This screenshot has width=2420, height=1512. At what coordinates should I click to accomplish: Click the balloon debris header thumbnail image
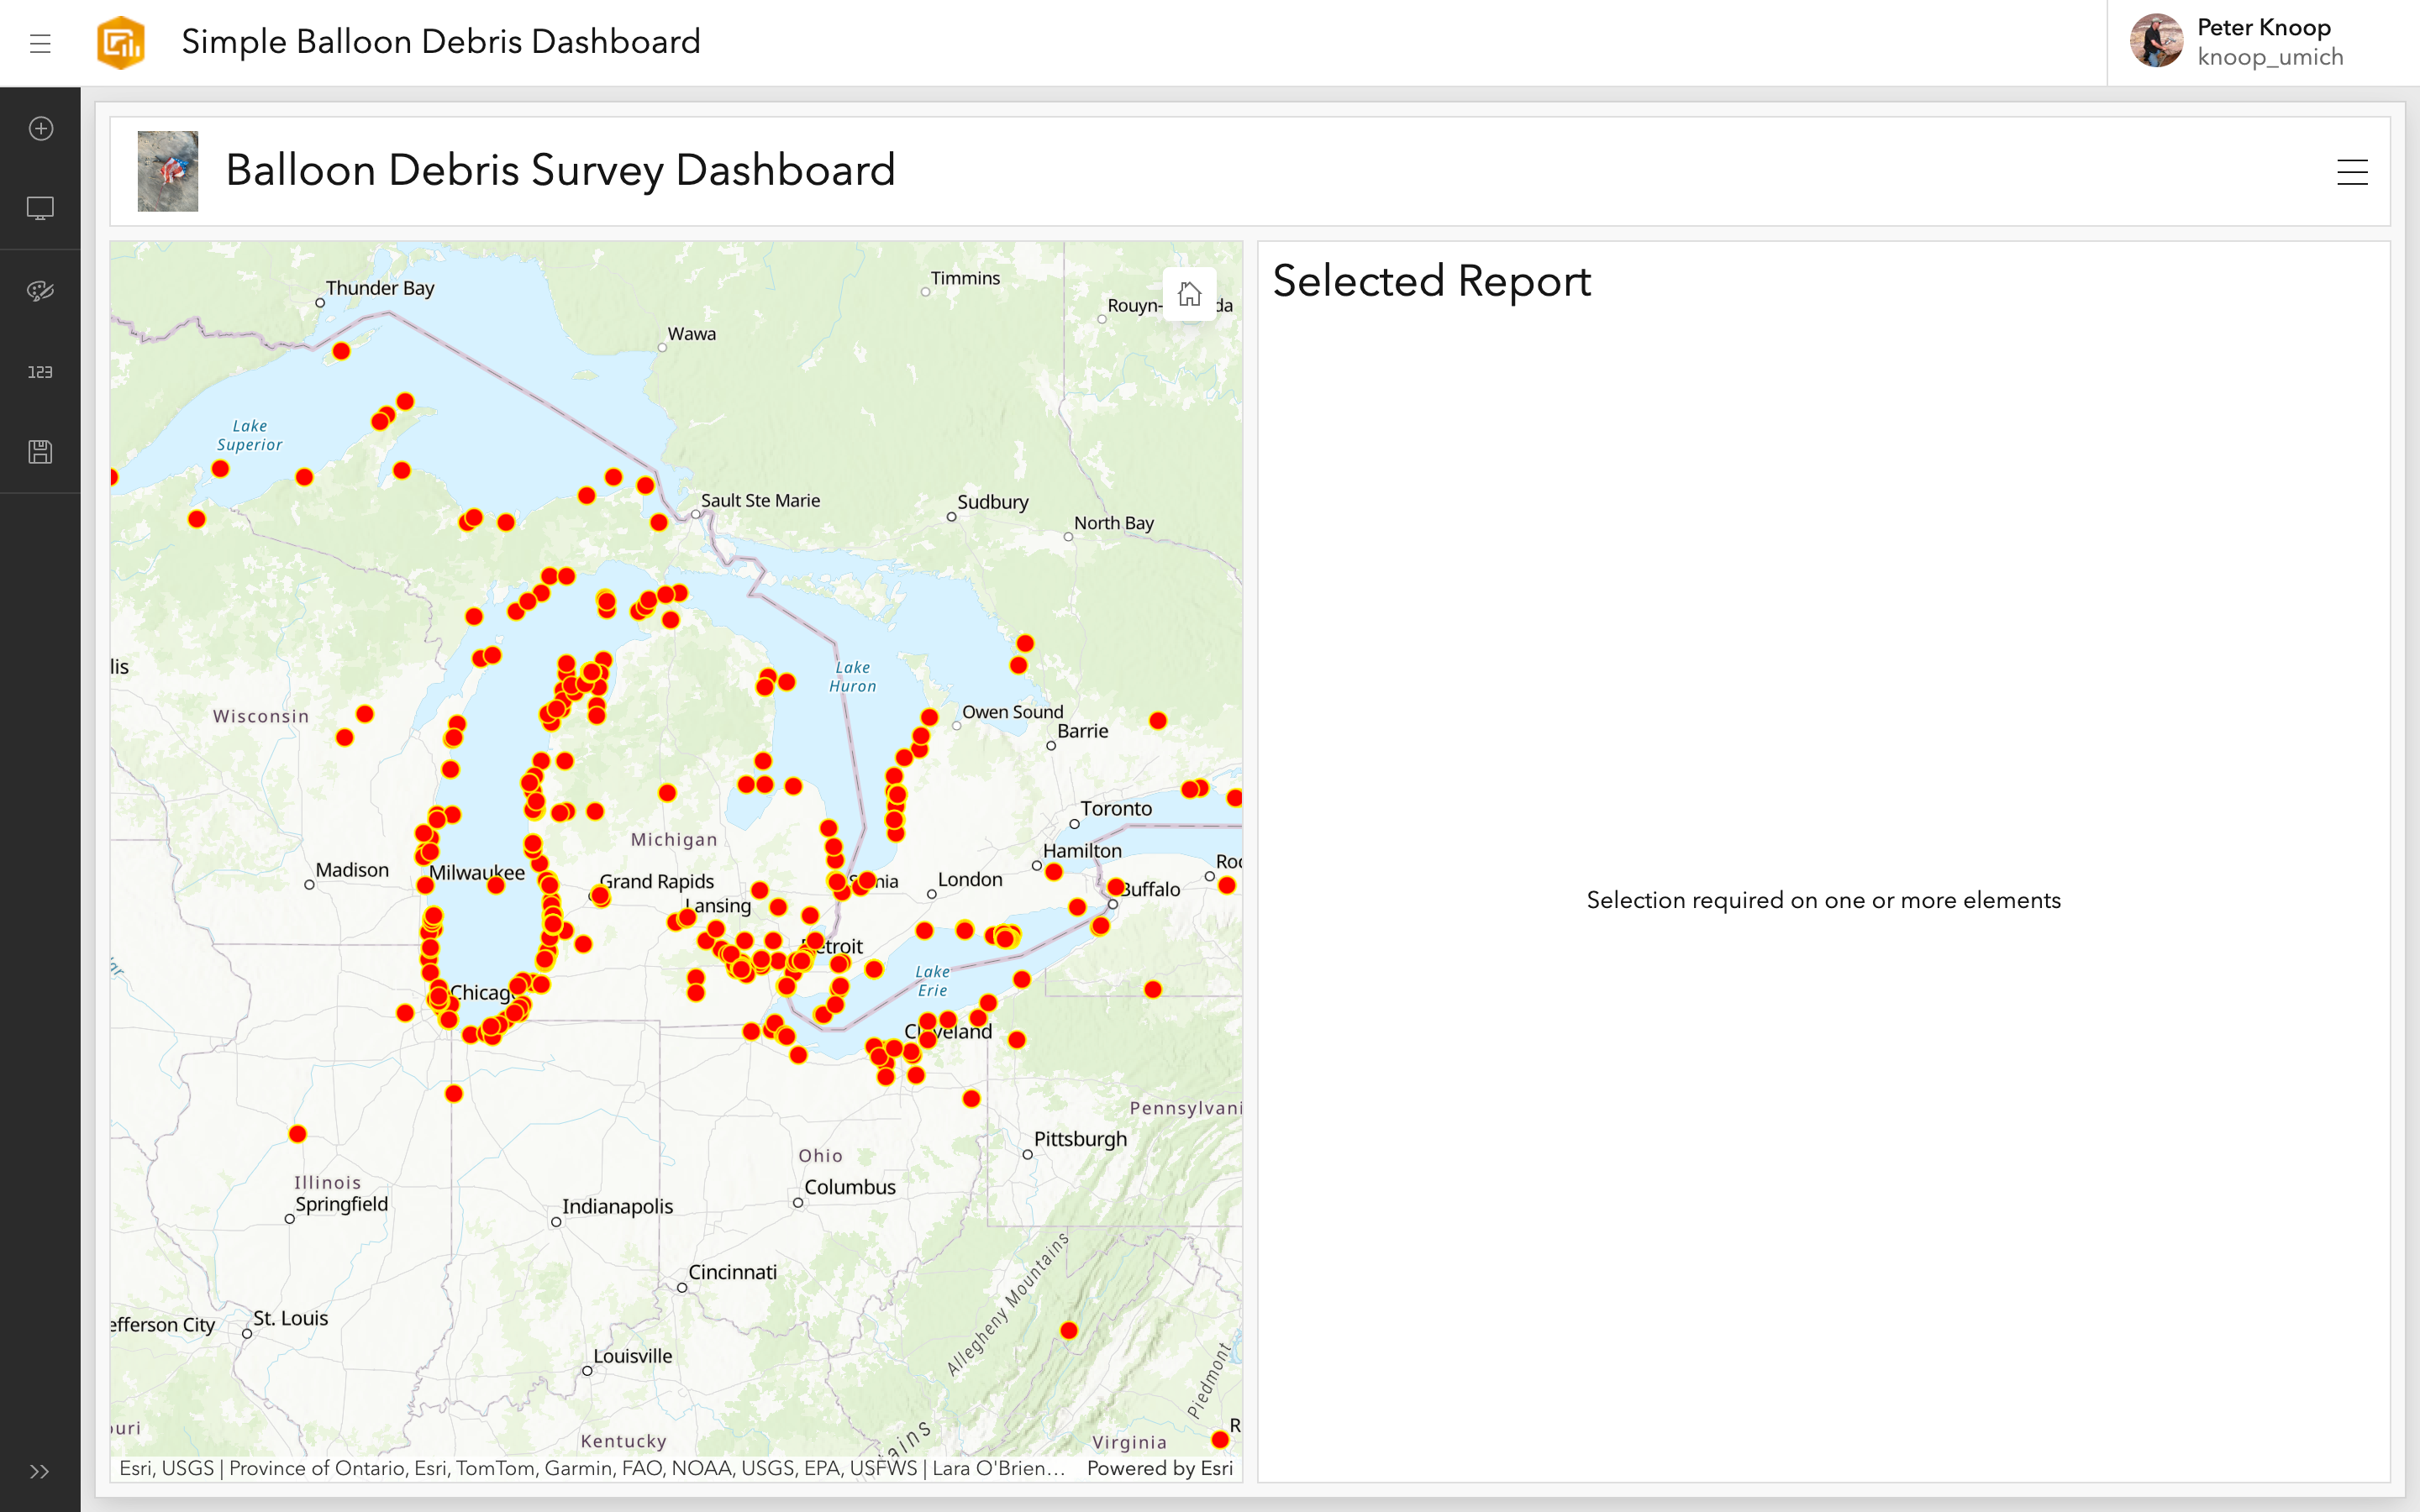[x=168, y=171]
